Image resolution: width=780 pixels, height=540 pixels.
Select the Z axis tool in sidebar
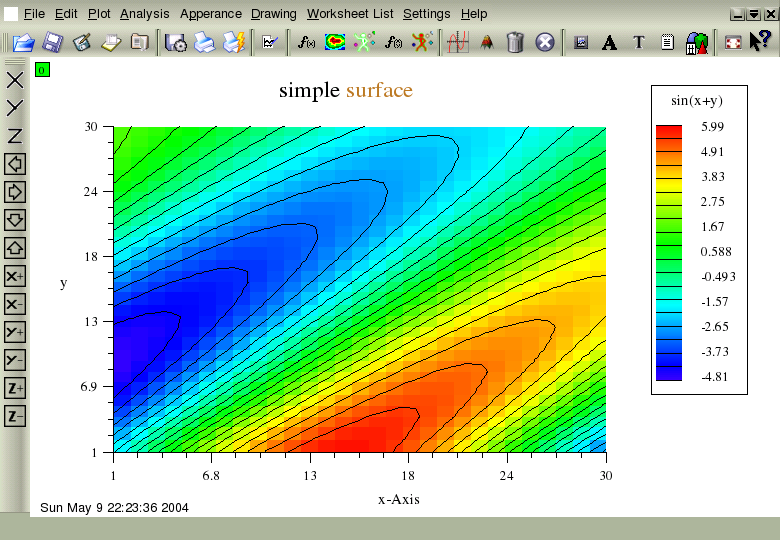(x=15, y=136)
